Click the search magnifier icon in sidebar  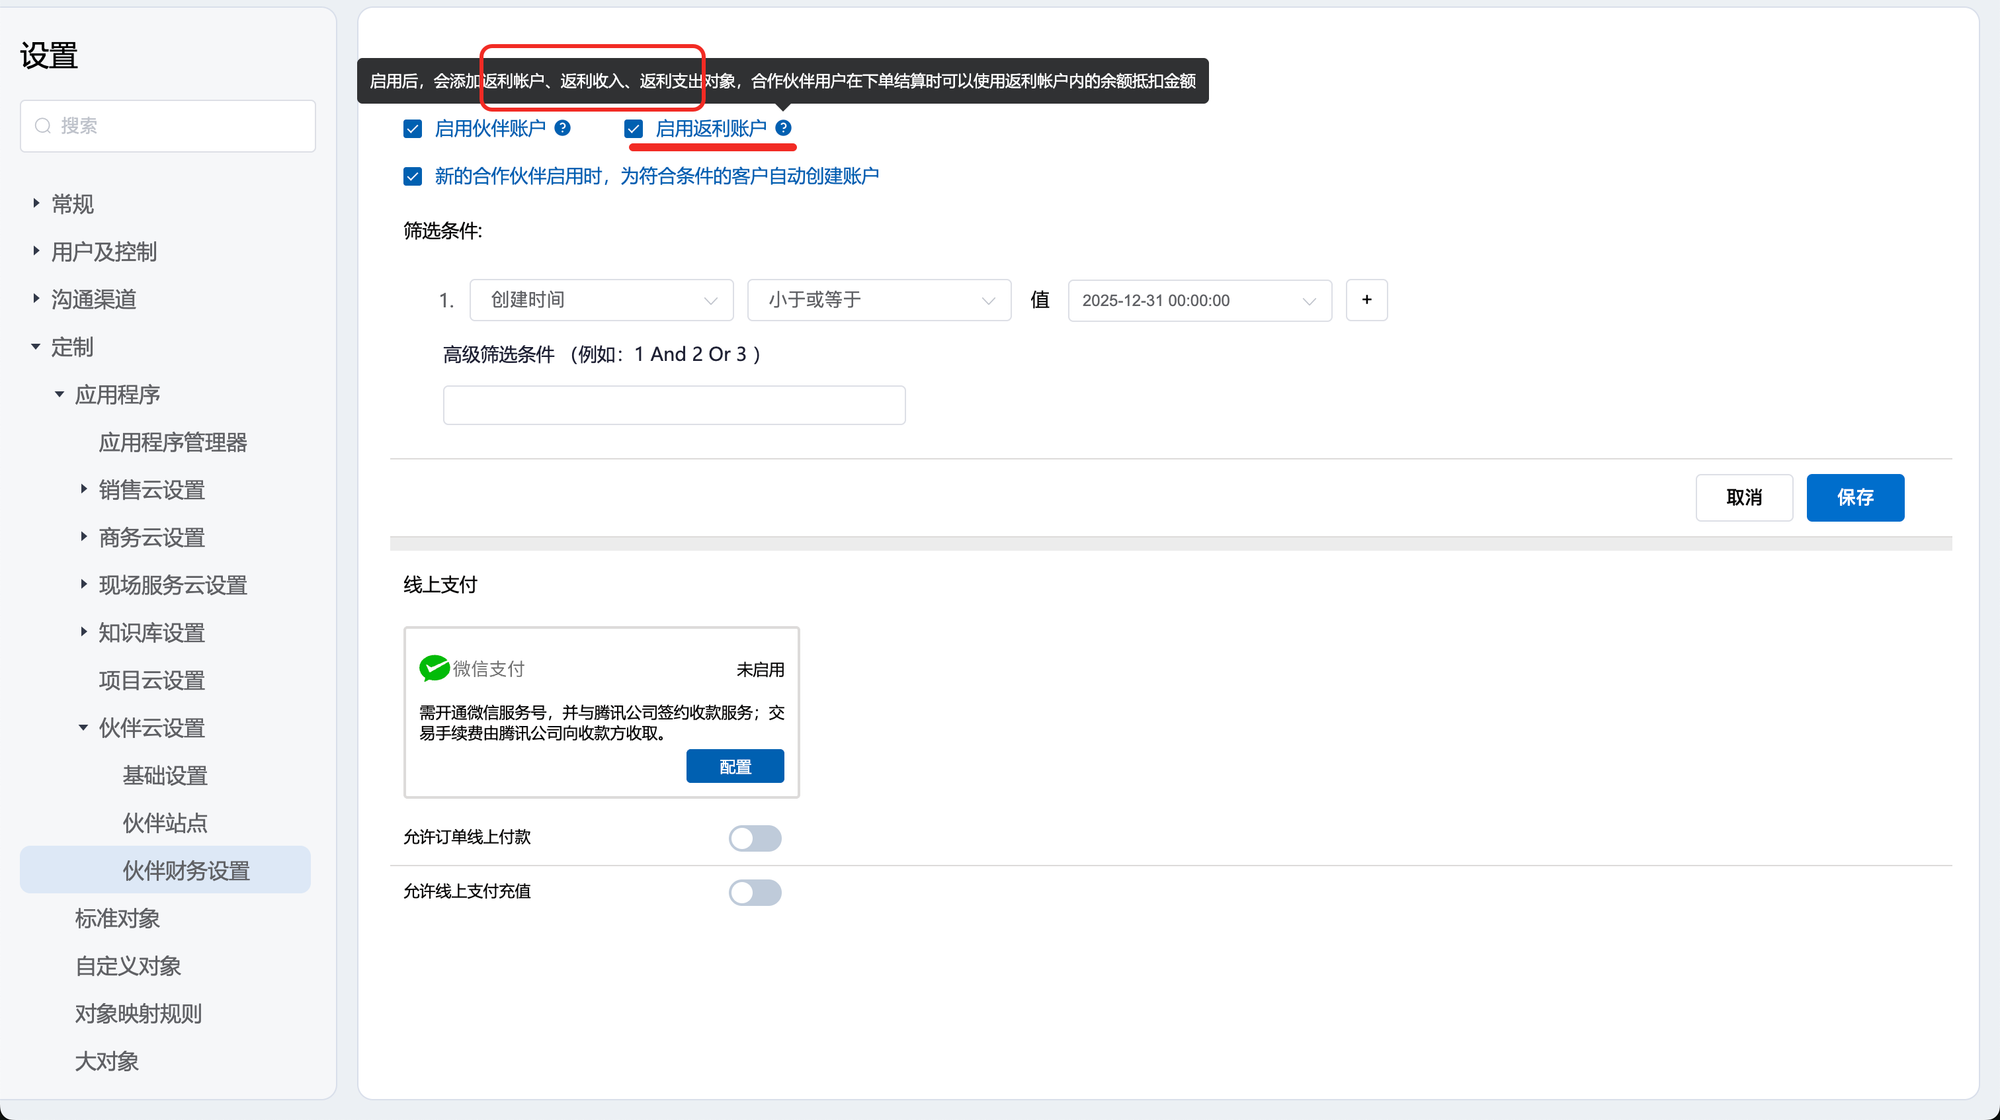[43, 126]
